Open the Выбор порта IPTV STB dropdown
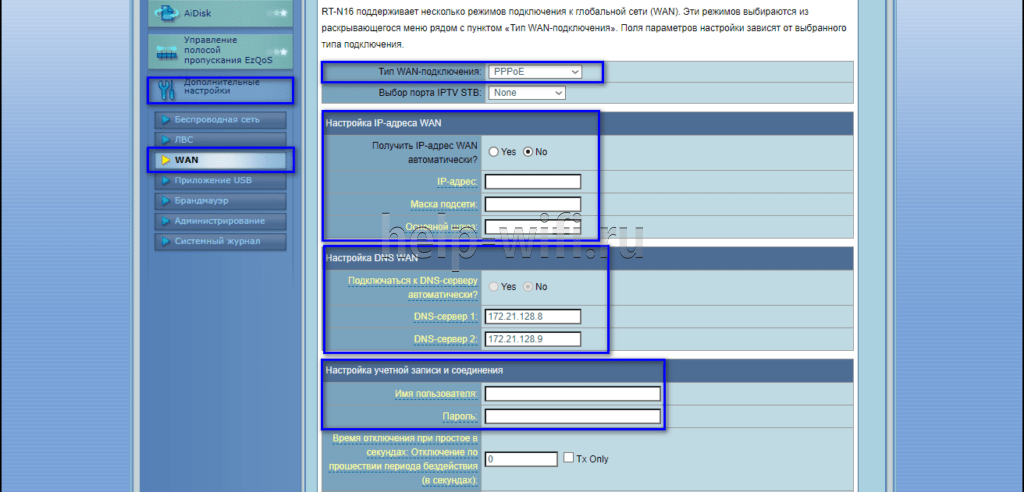1024x492 pixels. coord(527,92)
